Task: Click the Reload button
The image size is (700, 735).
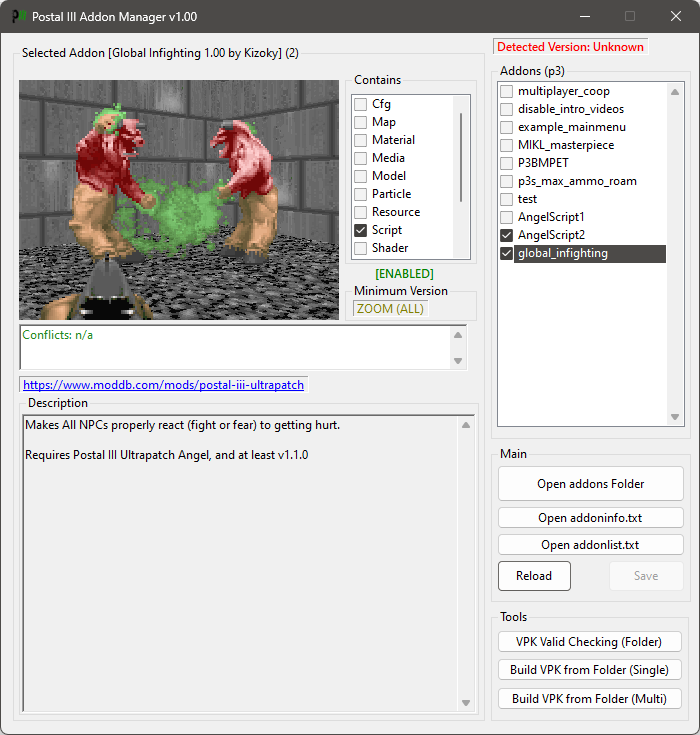Action: coord(534,576)
